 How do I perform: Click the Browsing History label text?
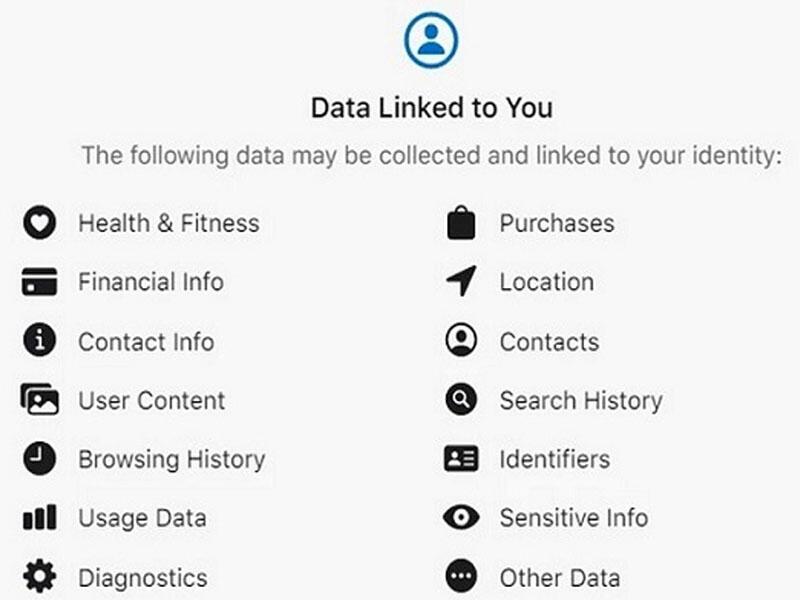point(172,460)
